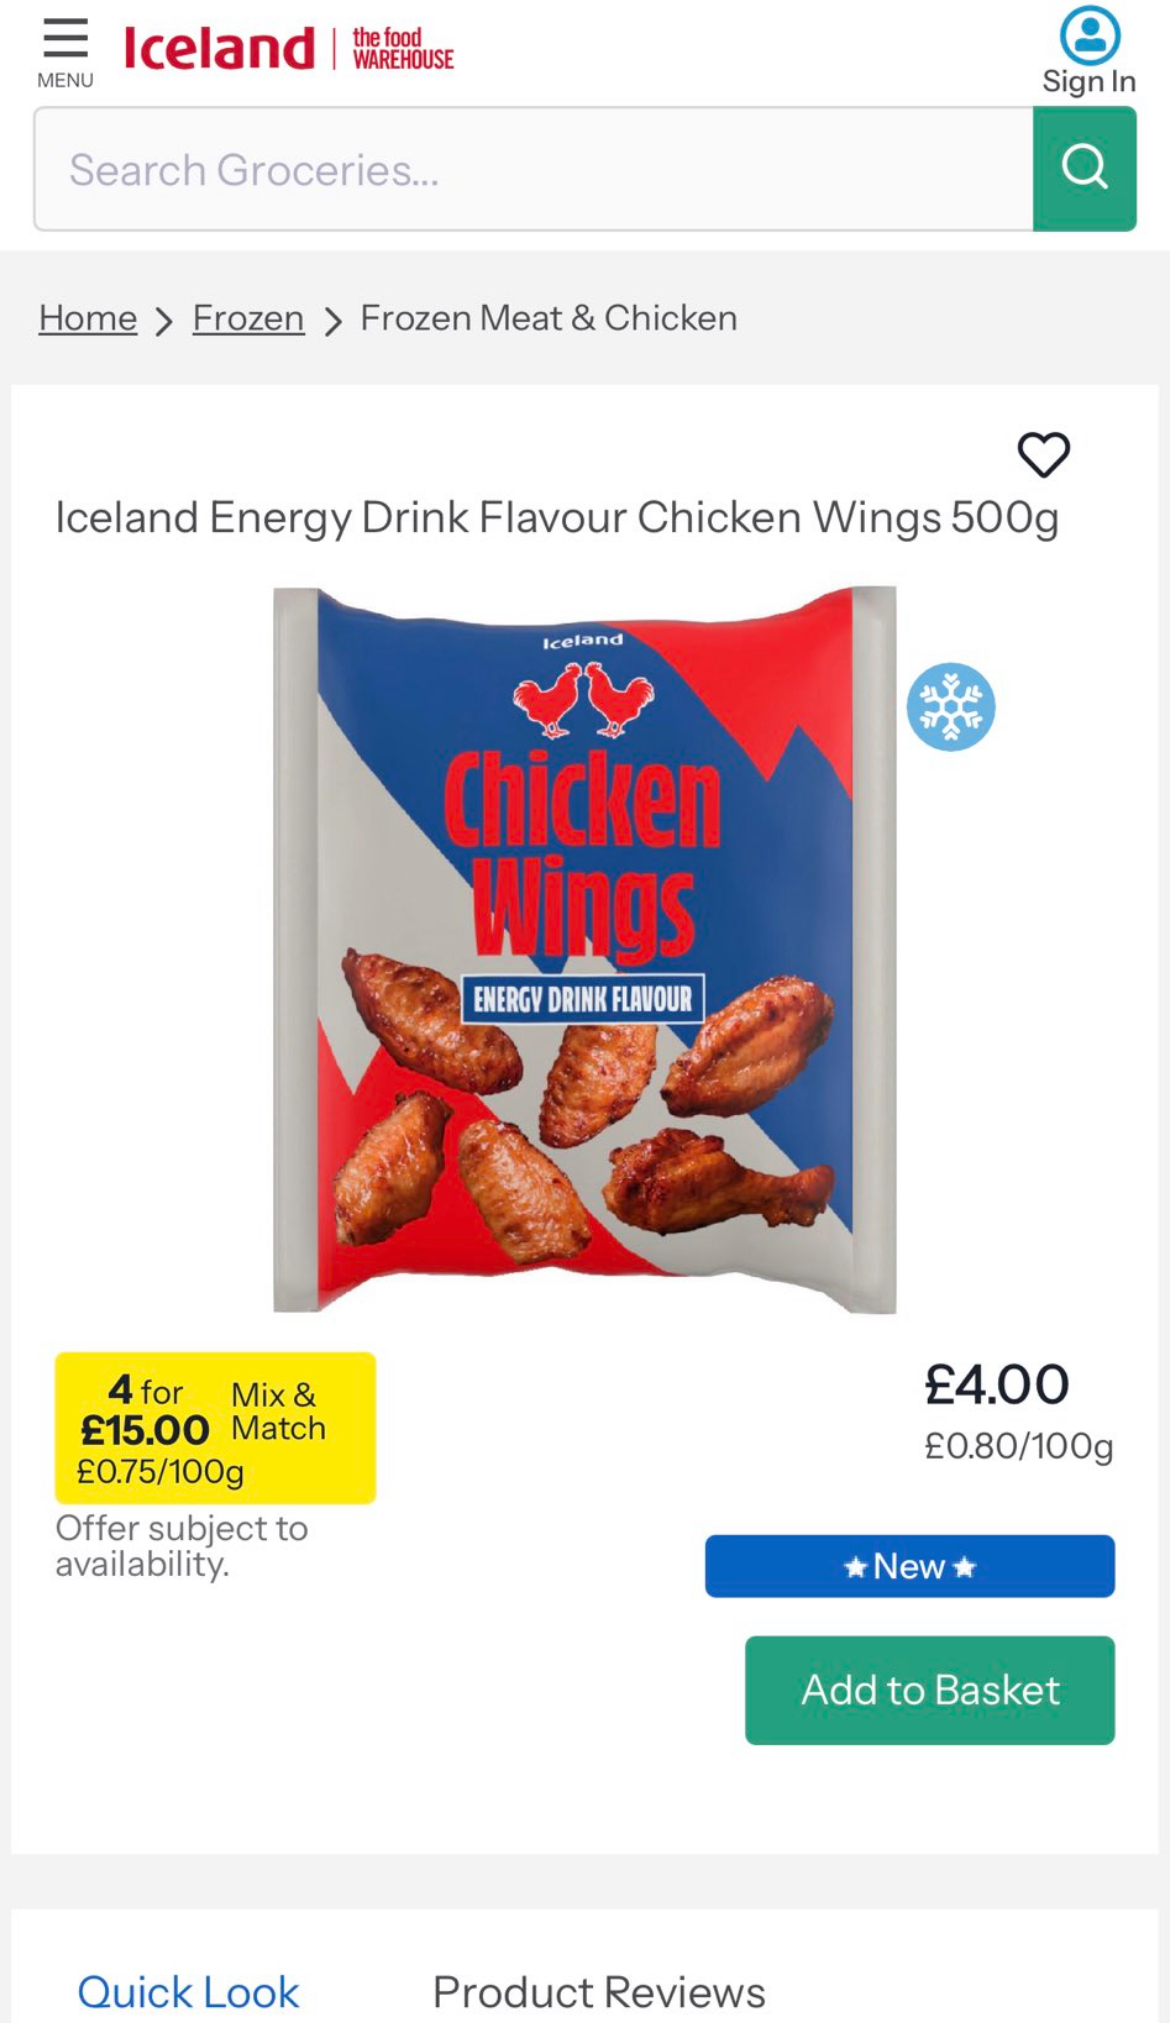The width and height of the screenshot is (1170, 2023).
Task: Open Frozen Meat & Chicken breadcrumb
Action: [549, 318]
